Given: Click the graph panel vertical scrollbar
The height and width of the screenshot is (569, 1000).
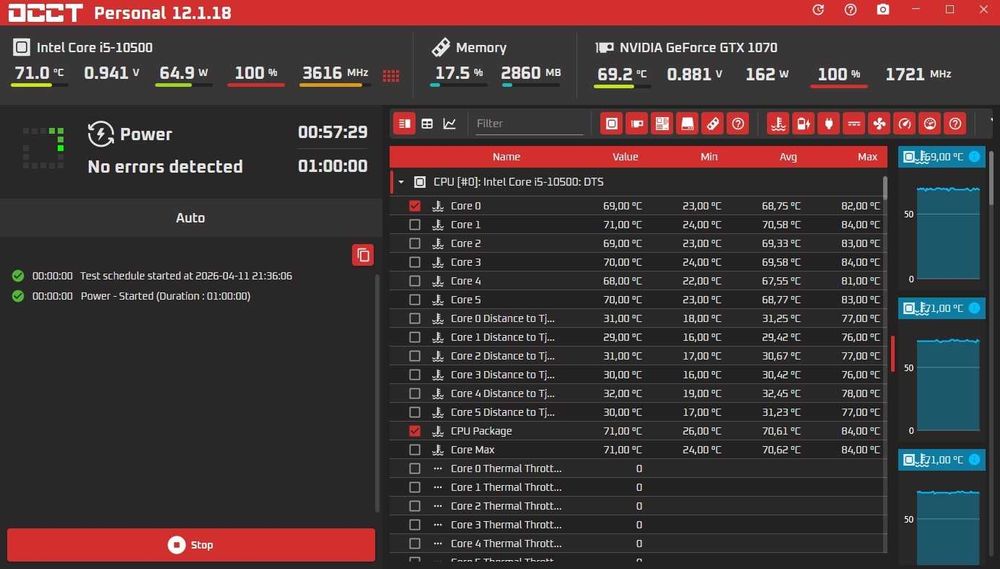Looking at the screenshot, I should tap(990, 177).
